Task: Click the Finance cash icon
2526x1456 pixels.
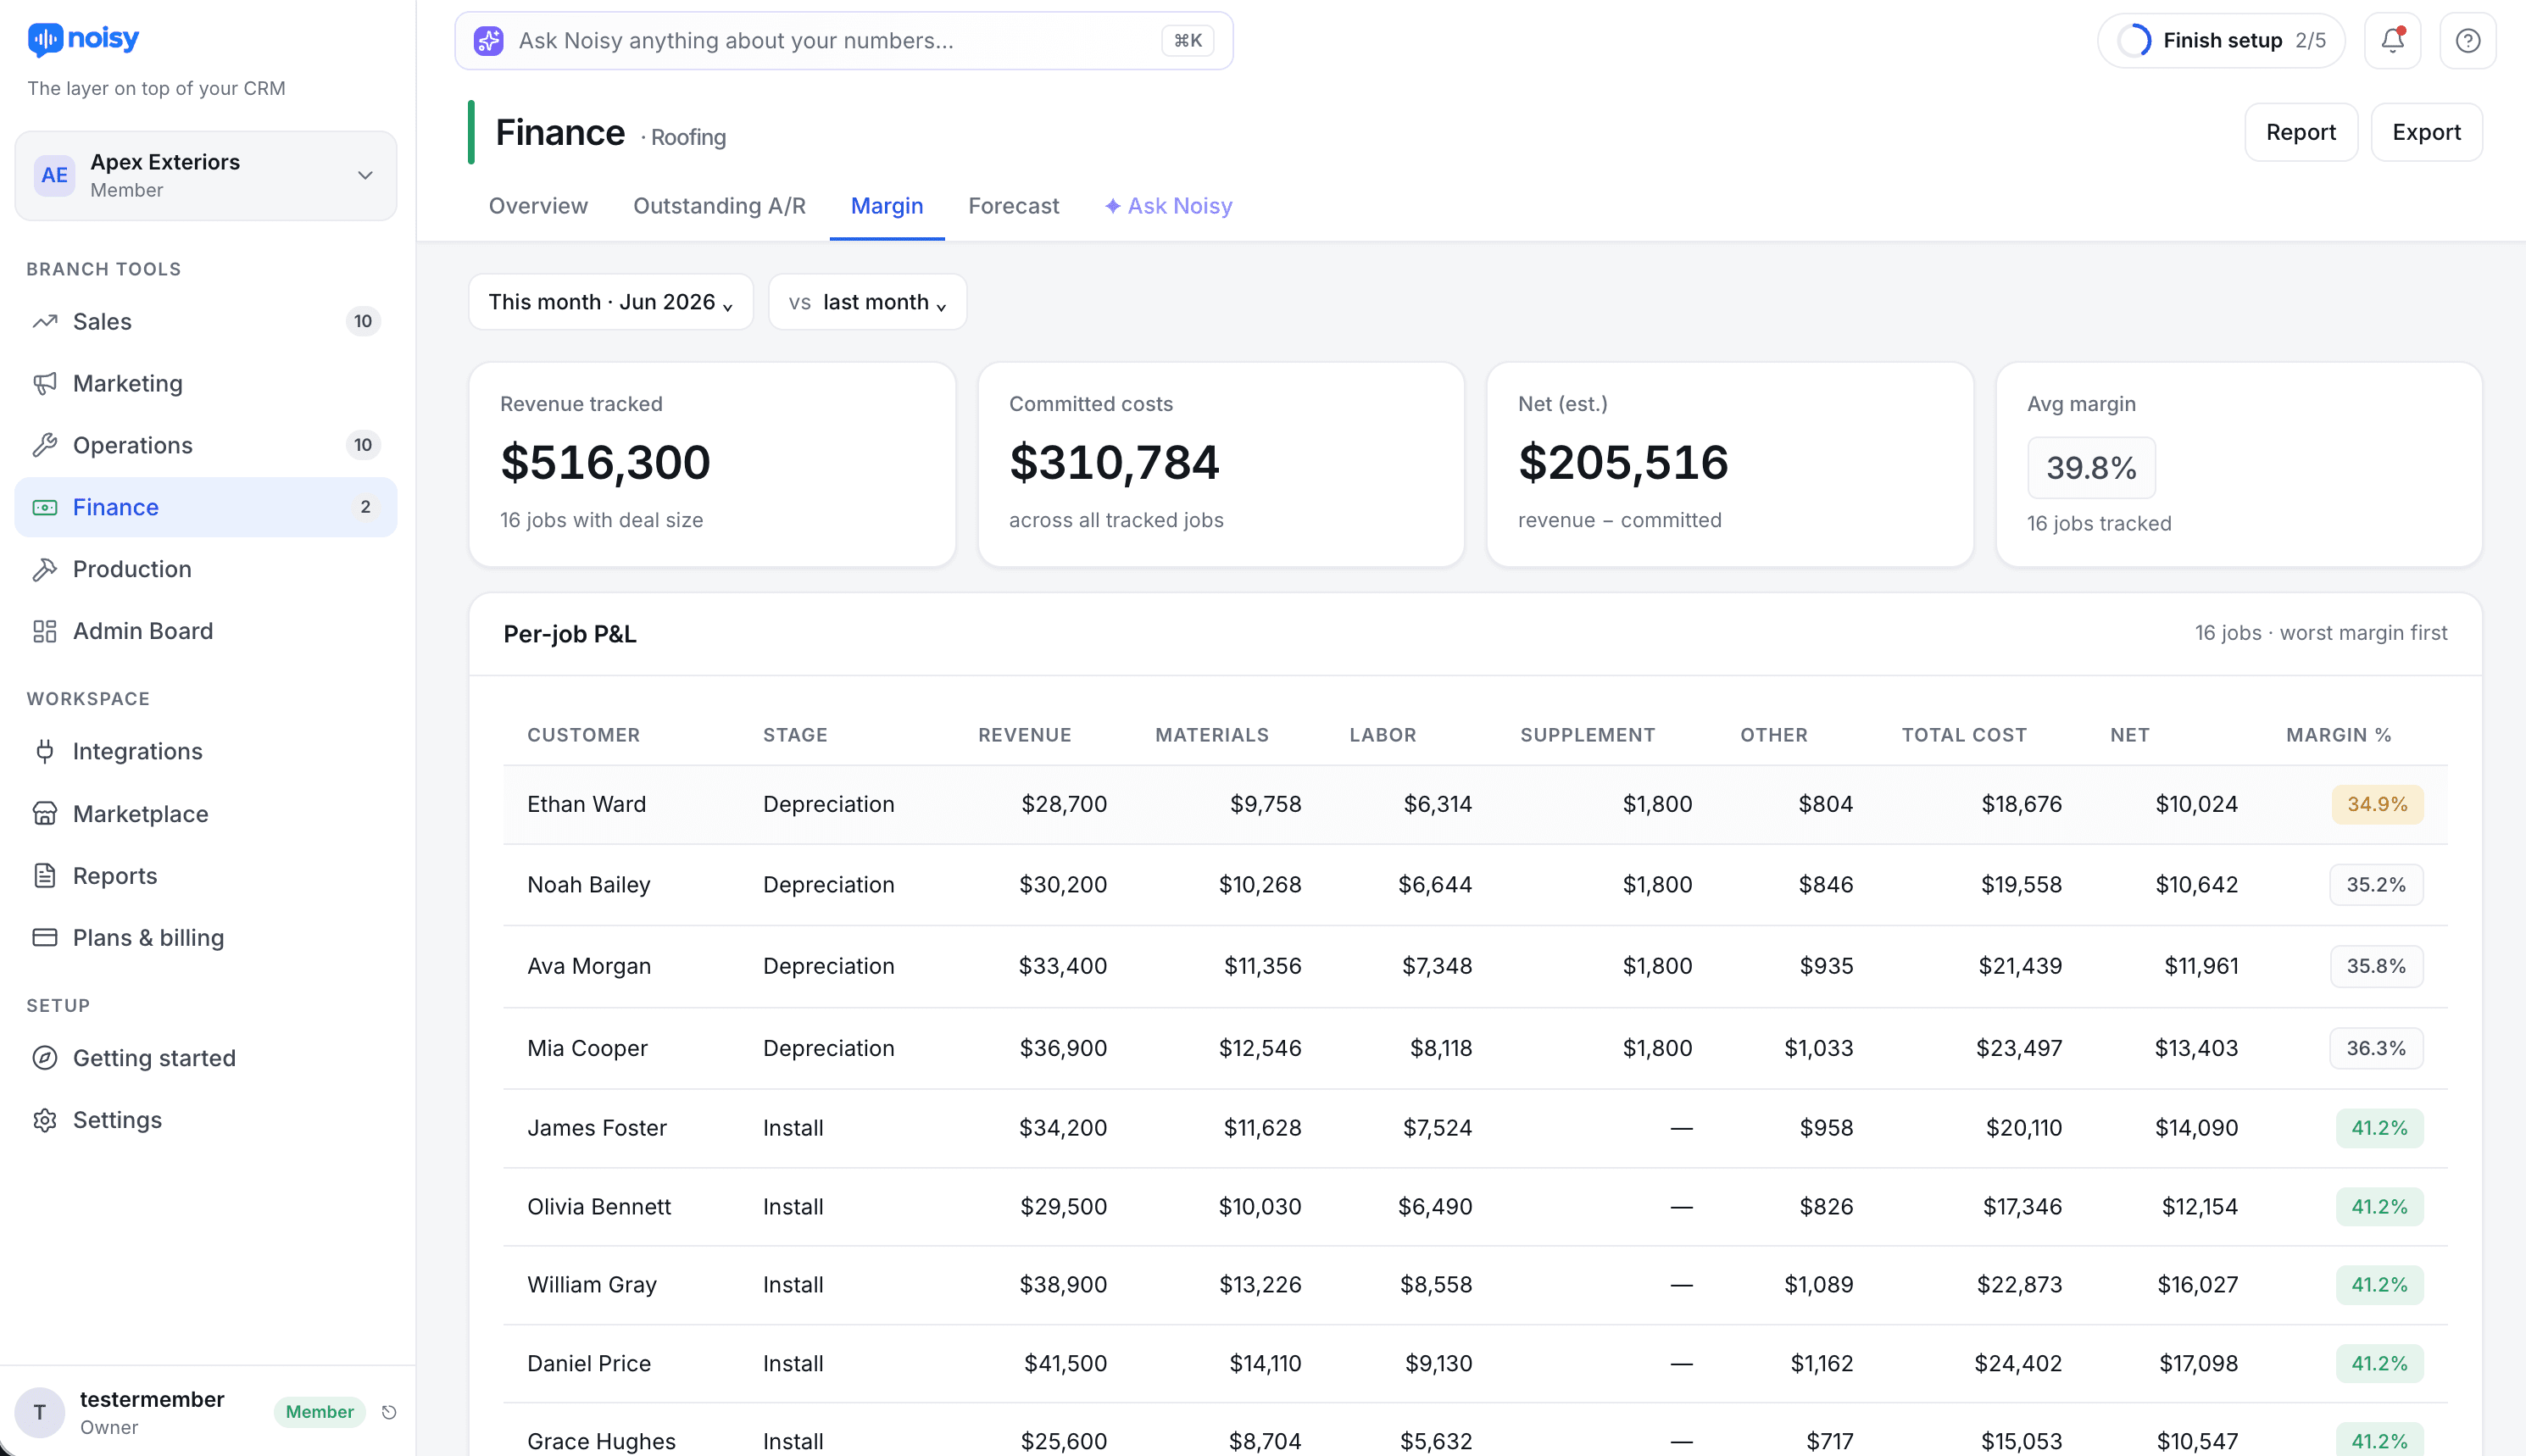Action: tap(45, 507)
